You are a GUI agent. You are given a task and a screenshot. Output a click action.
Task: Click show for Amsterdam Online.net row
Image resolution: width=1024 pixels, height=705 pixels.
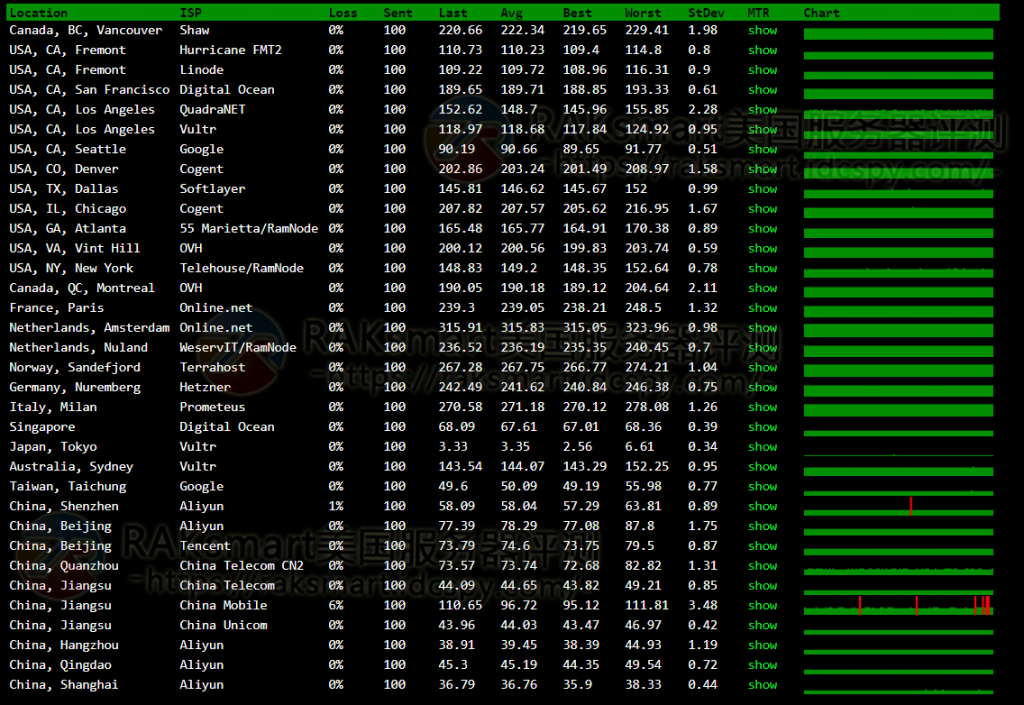762,328
